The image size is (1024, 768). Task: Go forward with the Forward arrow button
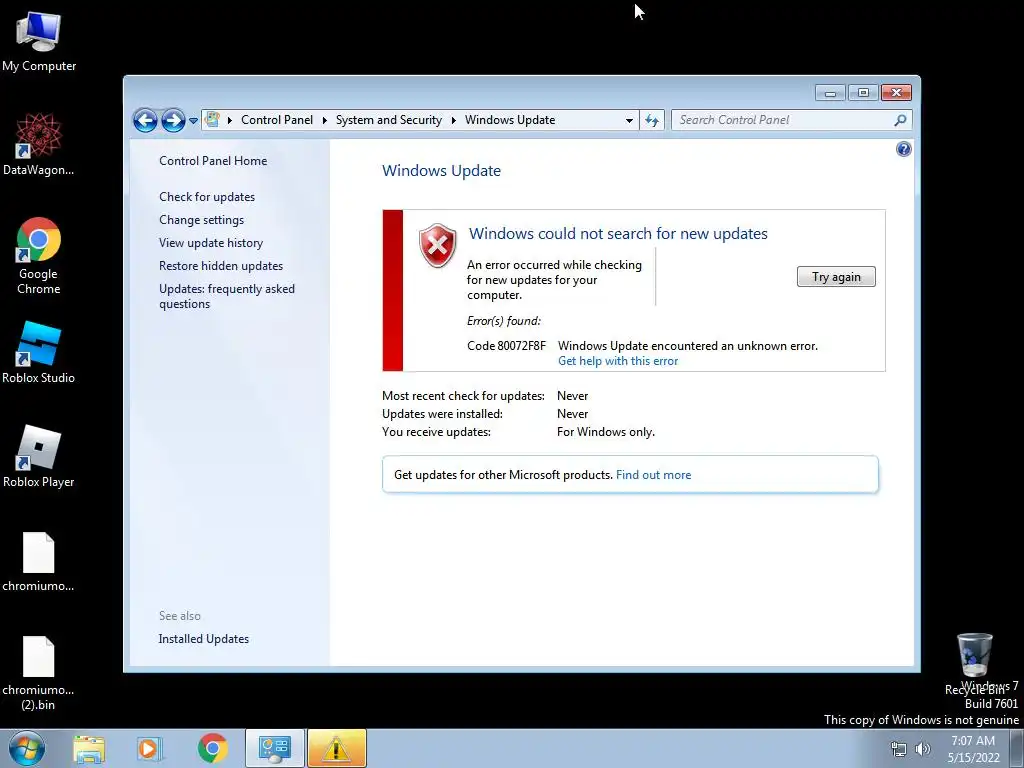173,120
